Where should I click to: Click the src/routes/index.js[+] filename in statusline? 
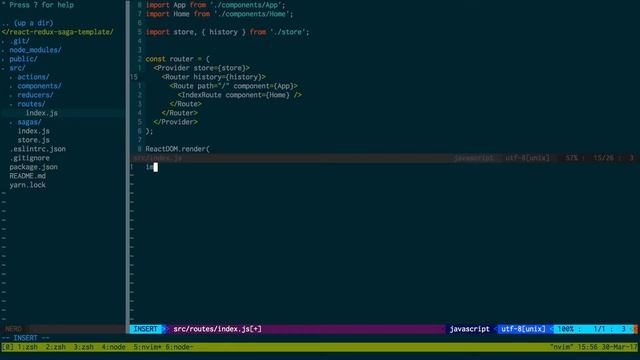pos(217,329)
